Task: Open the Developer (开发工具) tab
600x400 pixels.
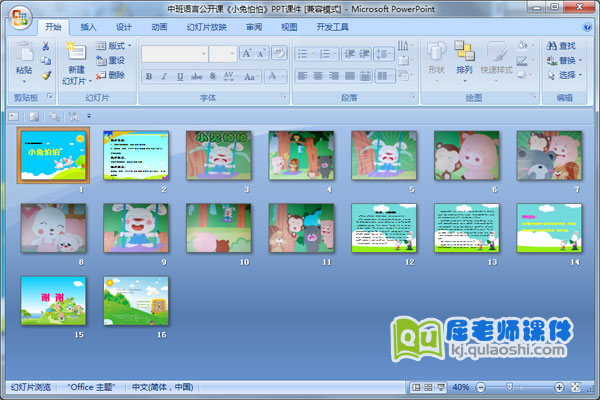Action: [x=332, y=27]
